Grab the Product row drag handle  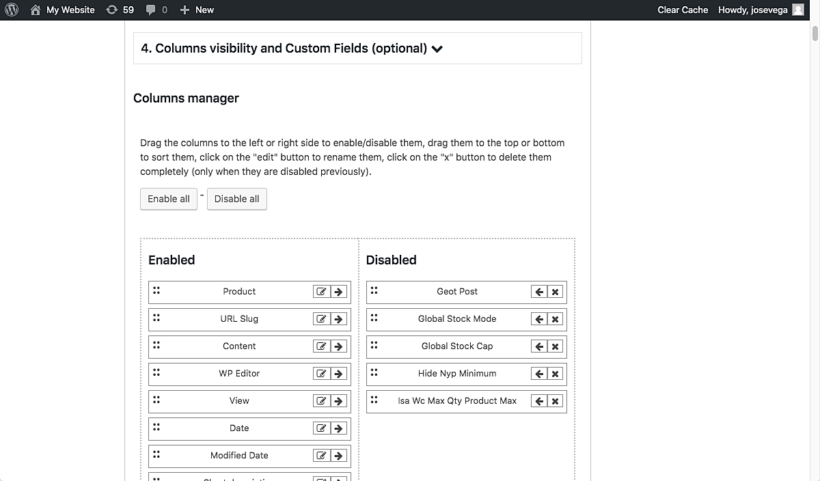tap(156, 290)
